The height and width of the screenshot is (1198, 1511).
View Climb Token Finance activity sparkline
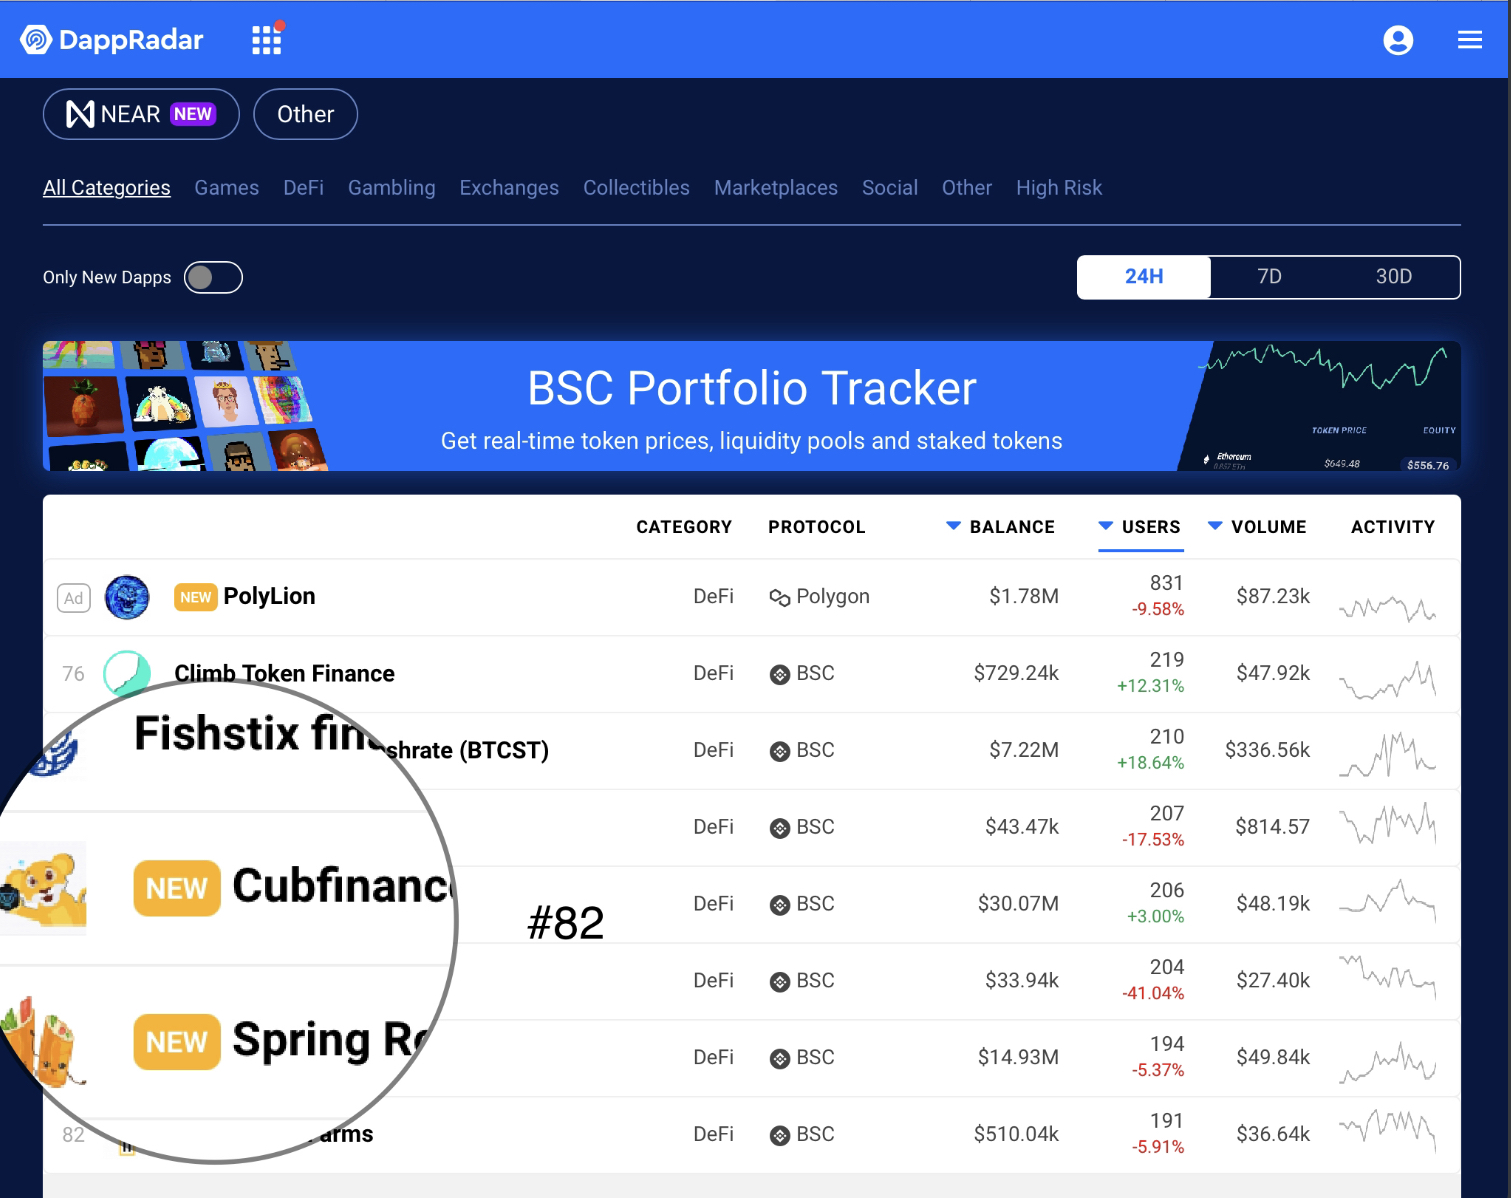pyautogui.click(x=1388, y=680)
